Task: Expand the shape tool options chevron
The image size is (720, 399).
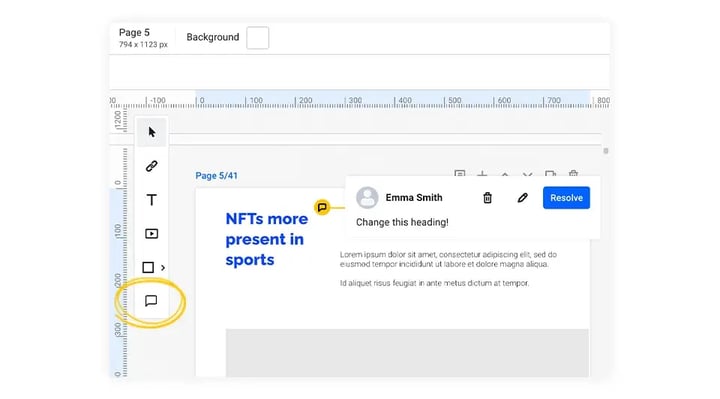Action: [163, 267]
